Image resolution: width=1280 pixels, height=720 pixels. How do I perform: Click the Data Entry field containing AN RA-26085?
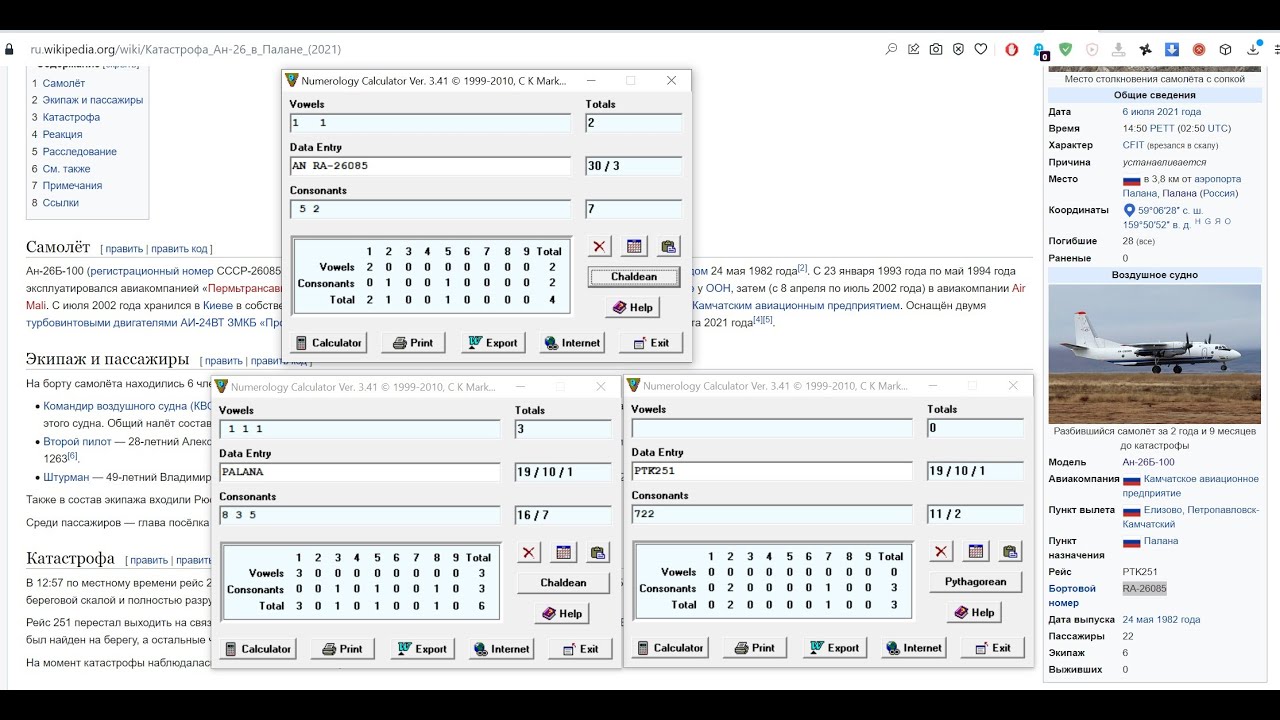click(430, 166)
